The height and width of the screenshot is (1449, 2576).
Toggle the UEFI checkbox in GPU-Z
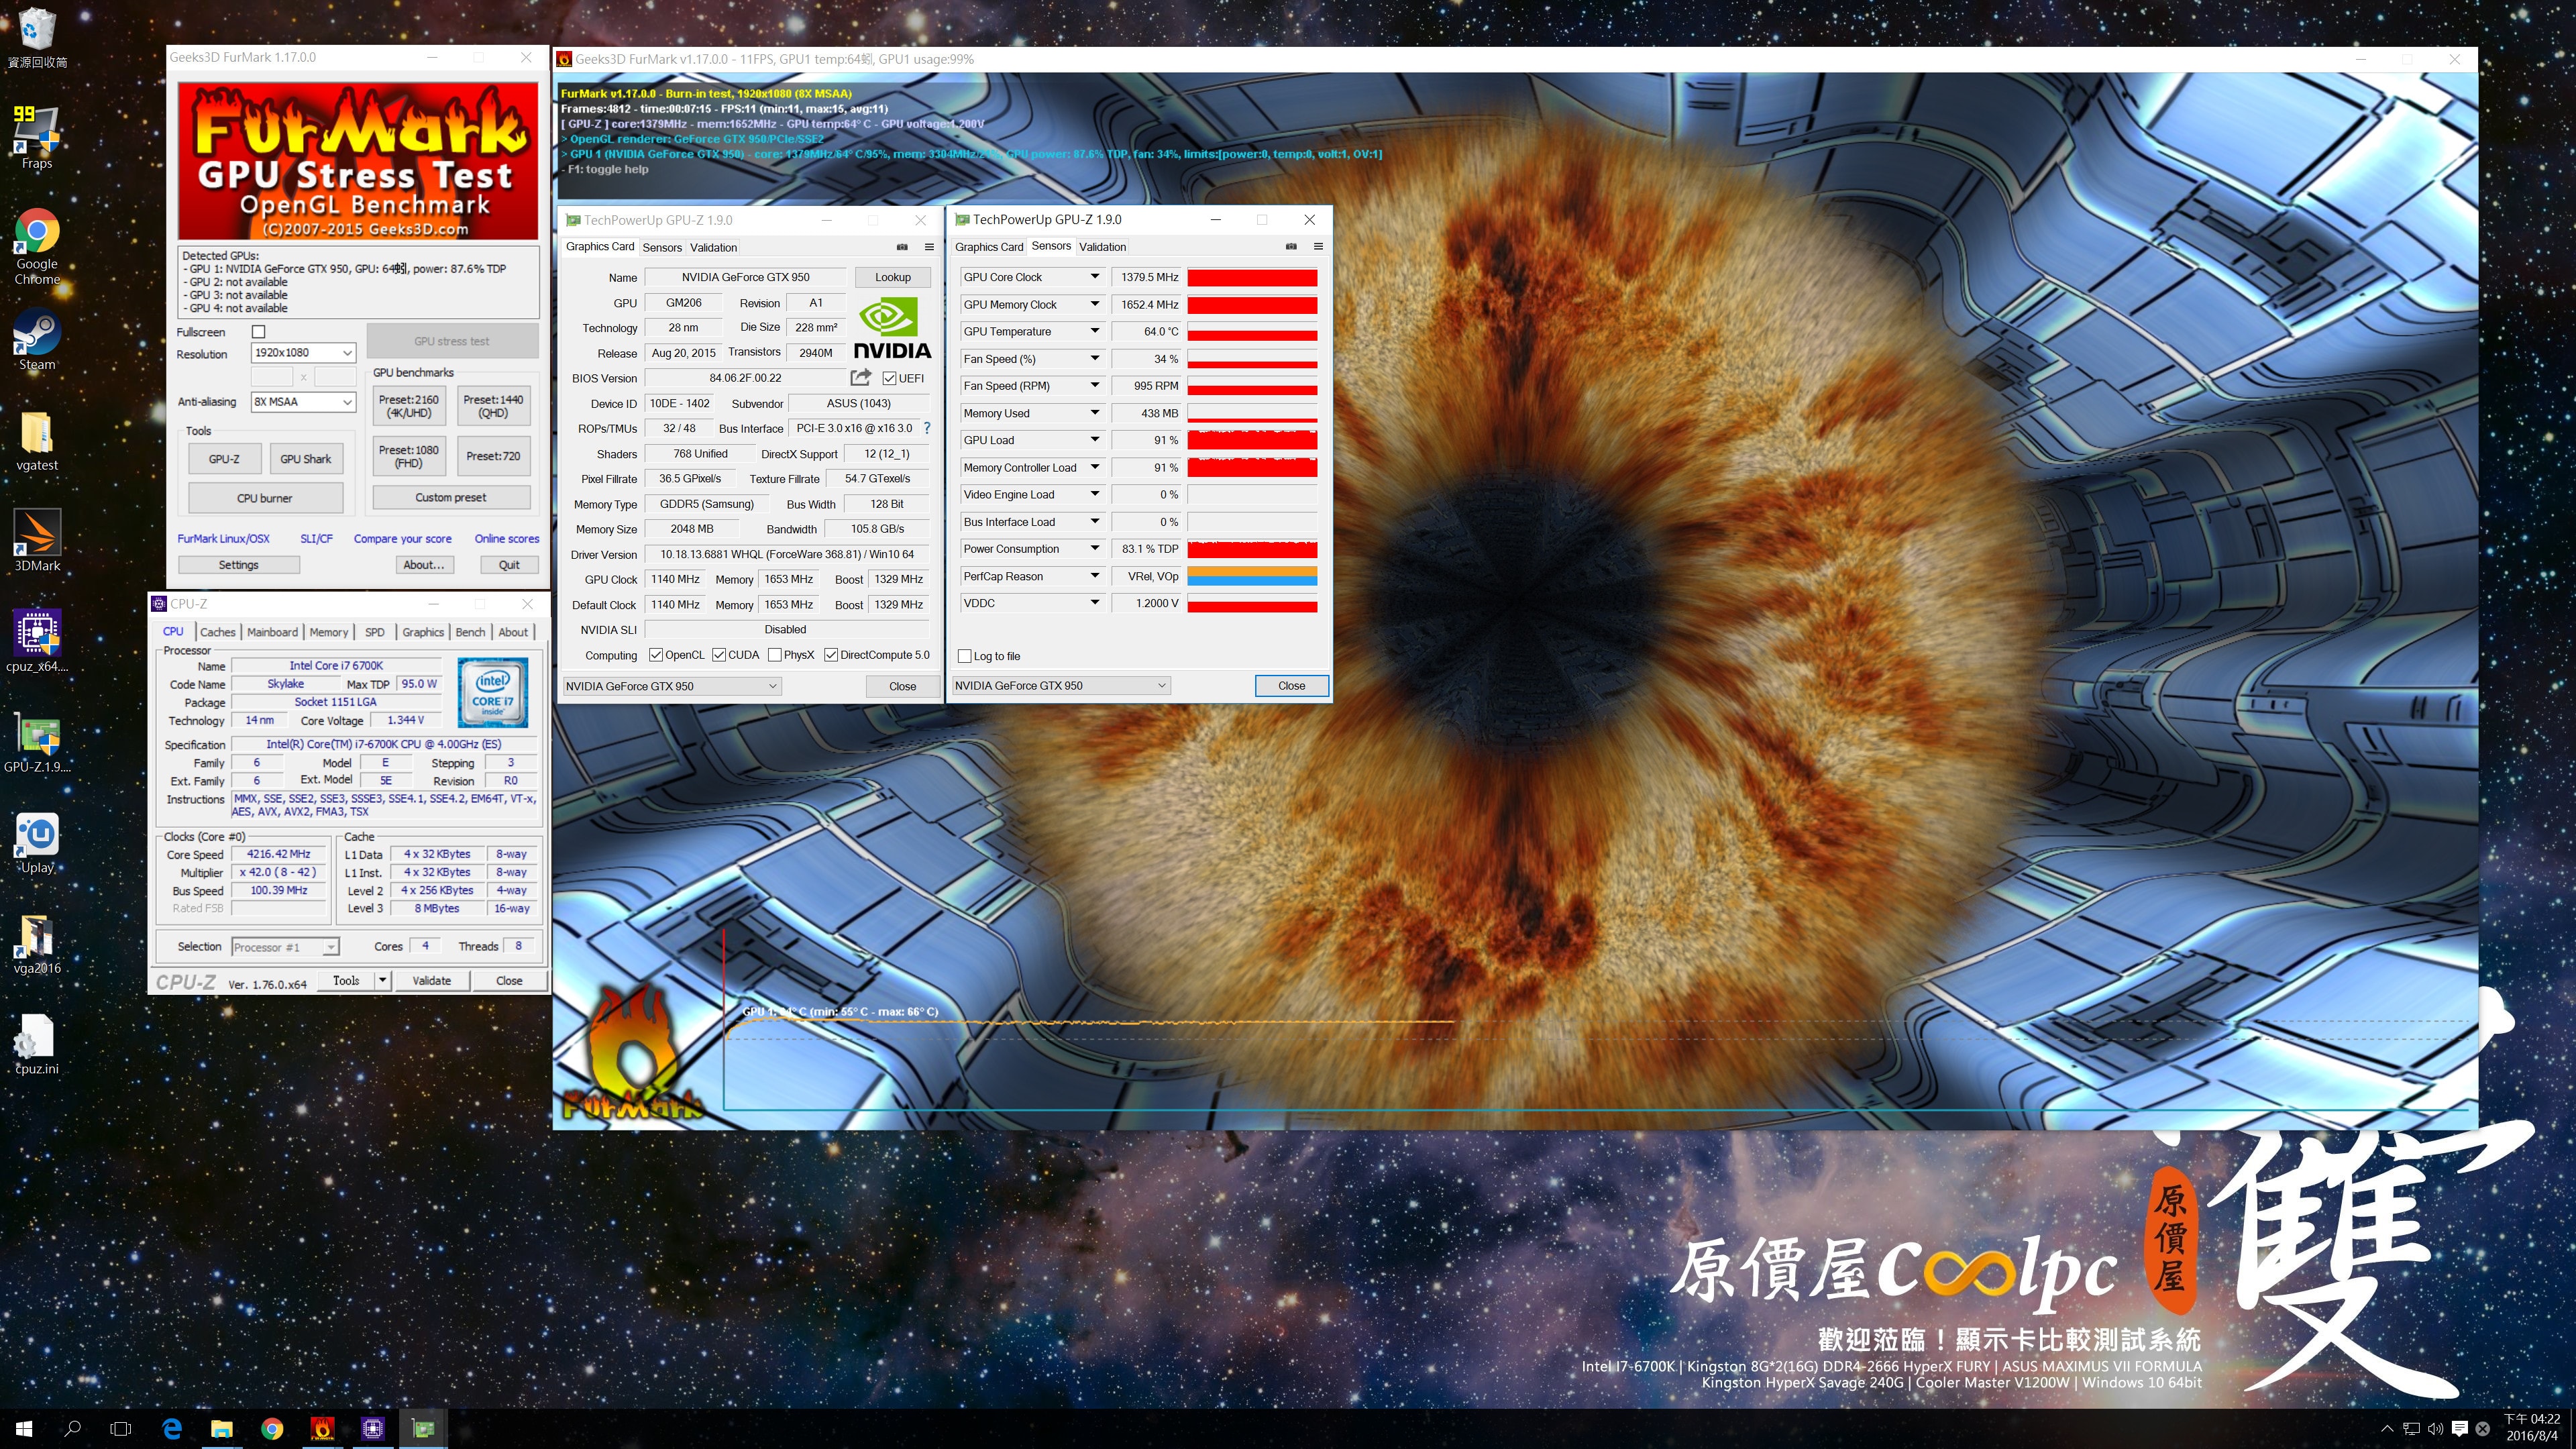coord(889,378)
